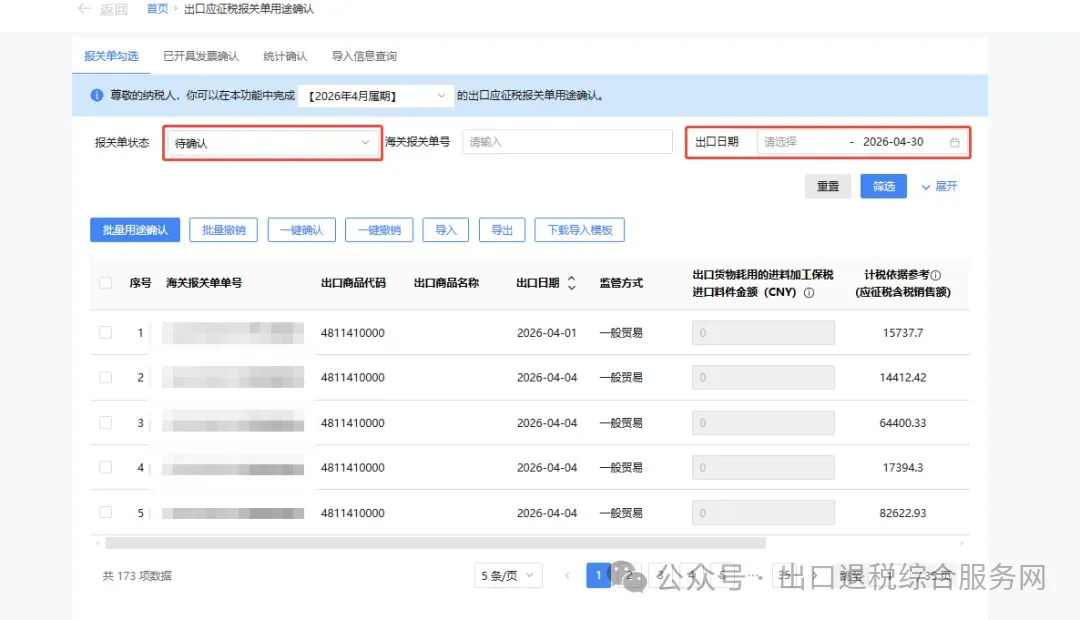This screenshot has height=620, width=1080.
Task: Open the 报关单状态 dropdown showing 待确认
Action: (x=272, y=143)
